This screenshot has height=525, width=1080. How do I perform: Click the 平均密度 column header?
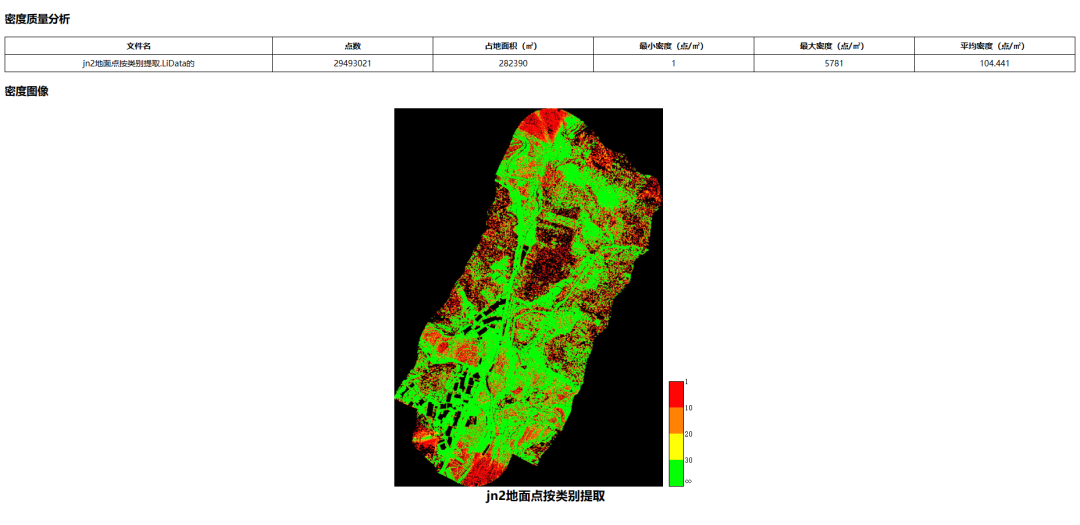(995, 46)
